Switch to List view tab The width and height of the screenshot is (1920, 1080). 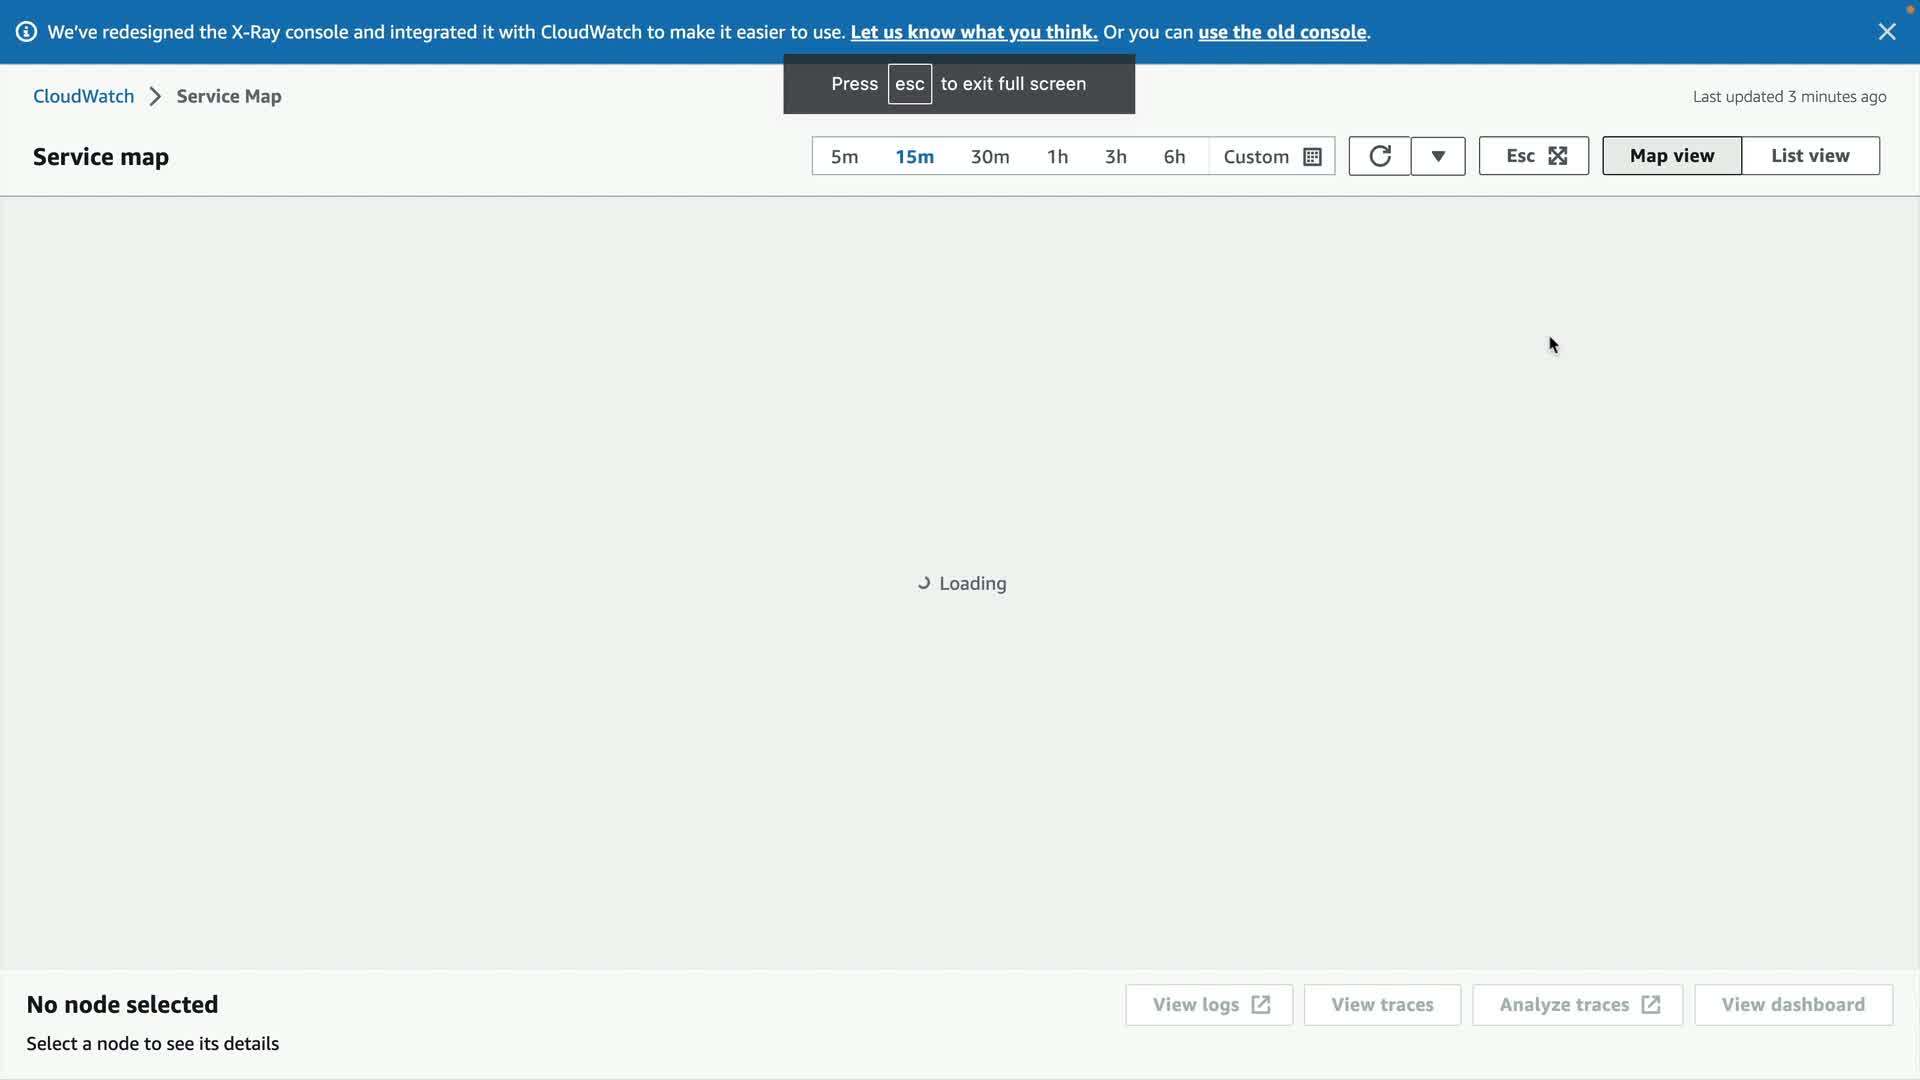(x=1809, y=156)
